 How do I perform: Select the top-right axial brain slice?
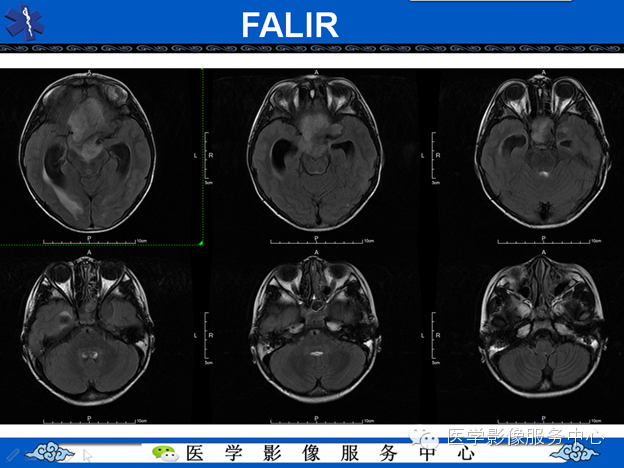pos(543,150)
